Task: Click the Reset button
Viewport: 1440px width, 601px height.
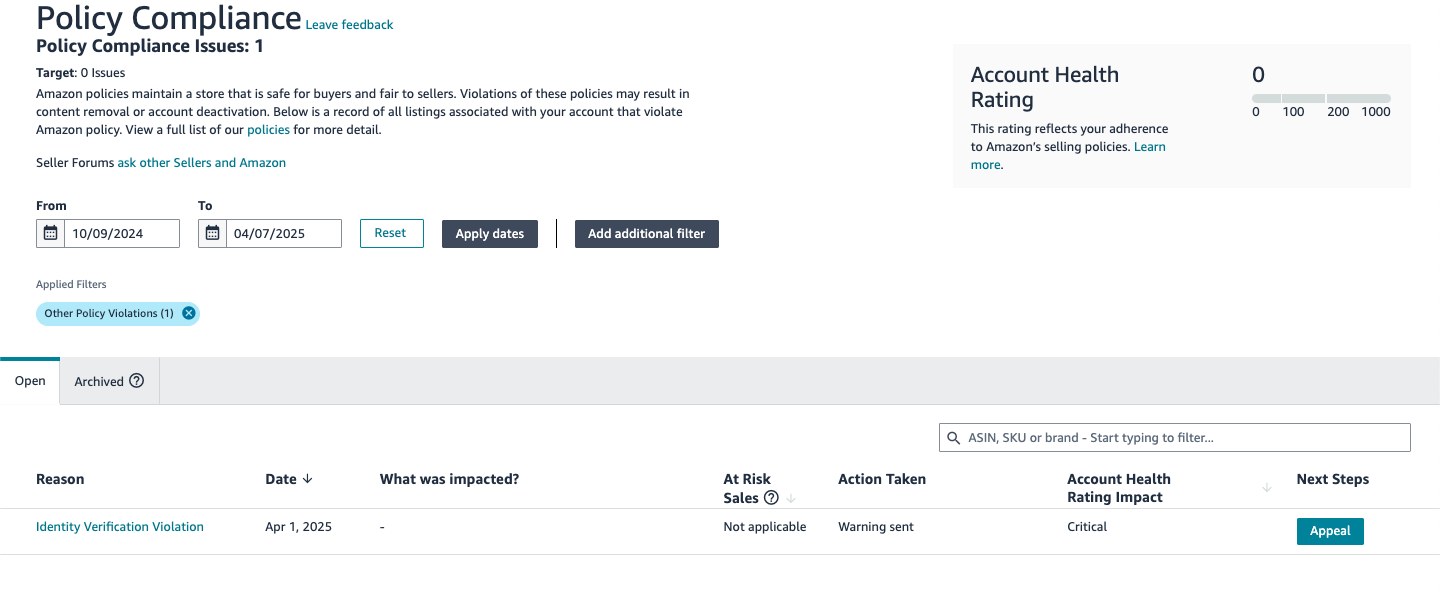Action: pyautogui.click(x=390, y=233)
